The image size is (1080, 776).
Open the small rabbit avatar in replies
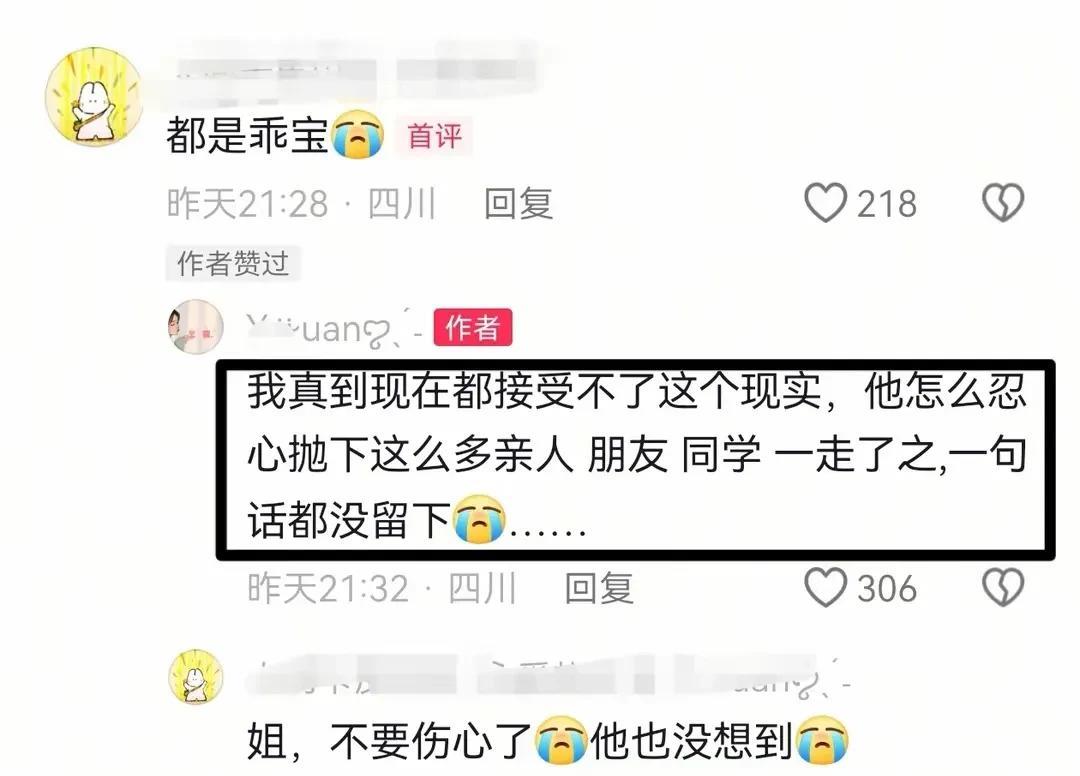tap(196, 677)
